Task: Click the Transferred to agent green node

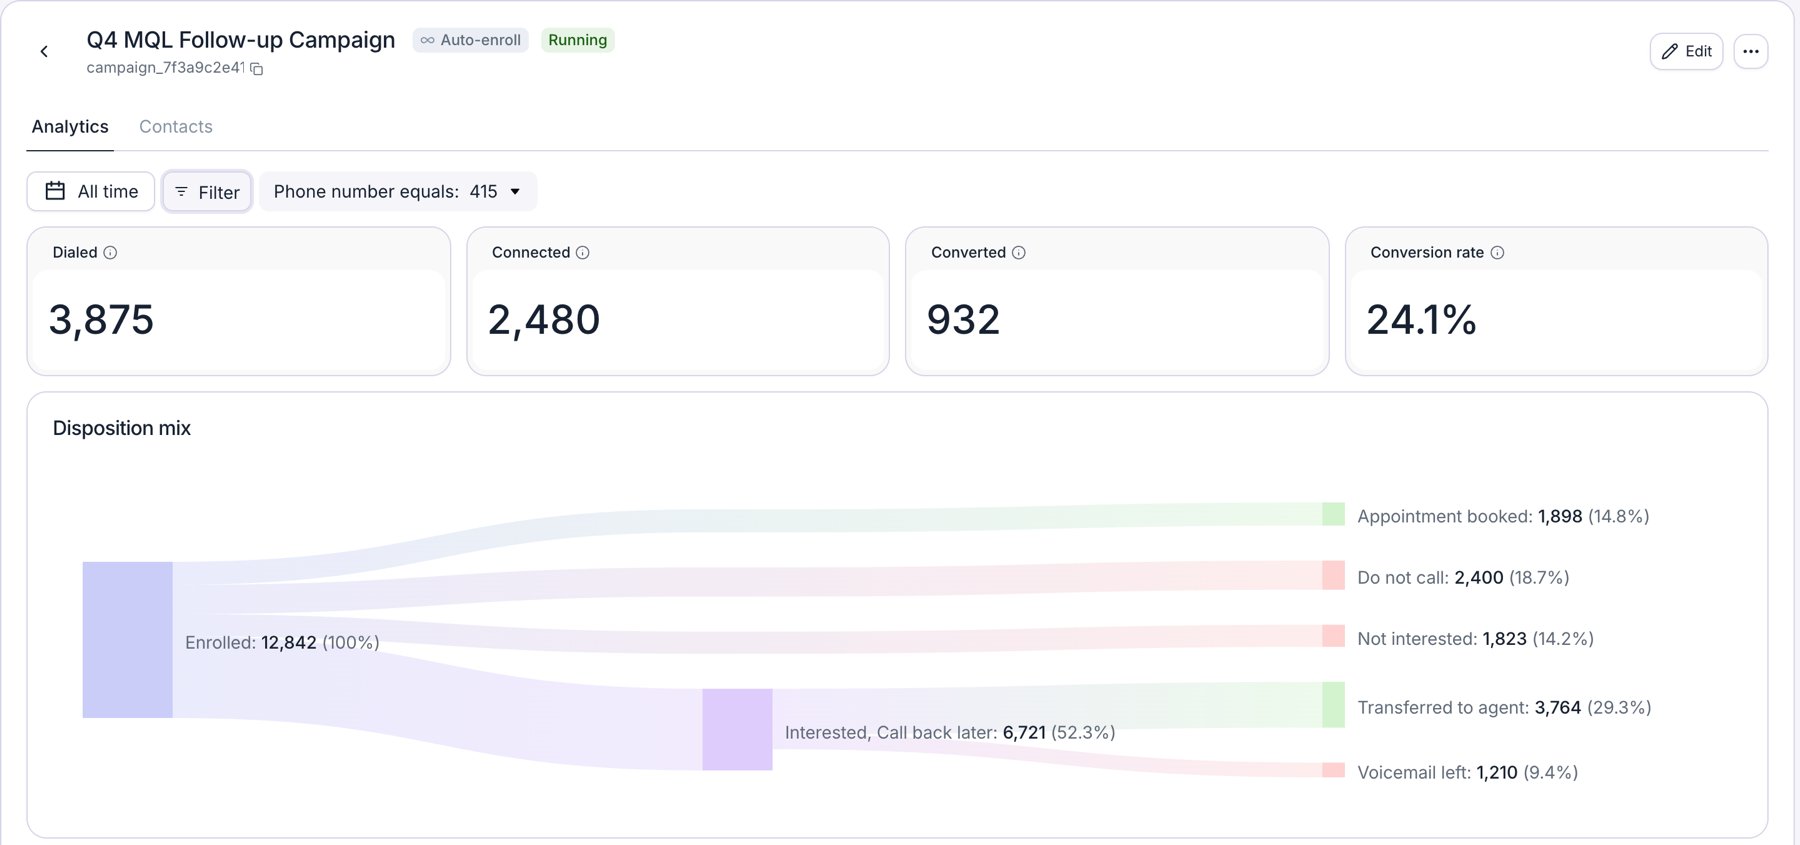Action: point(1333,705)
